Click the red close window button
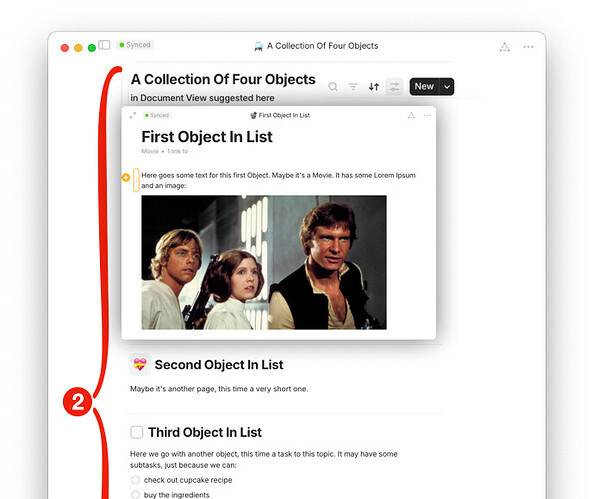 [65, 48]
